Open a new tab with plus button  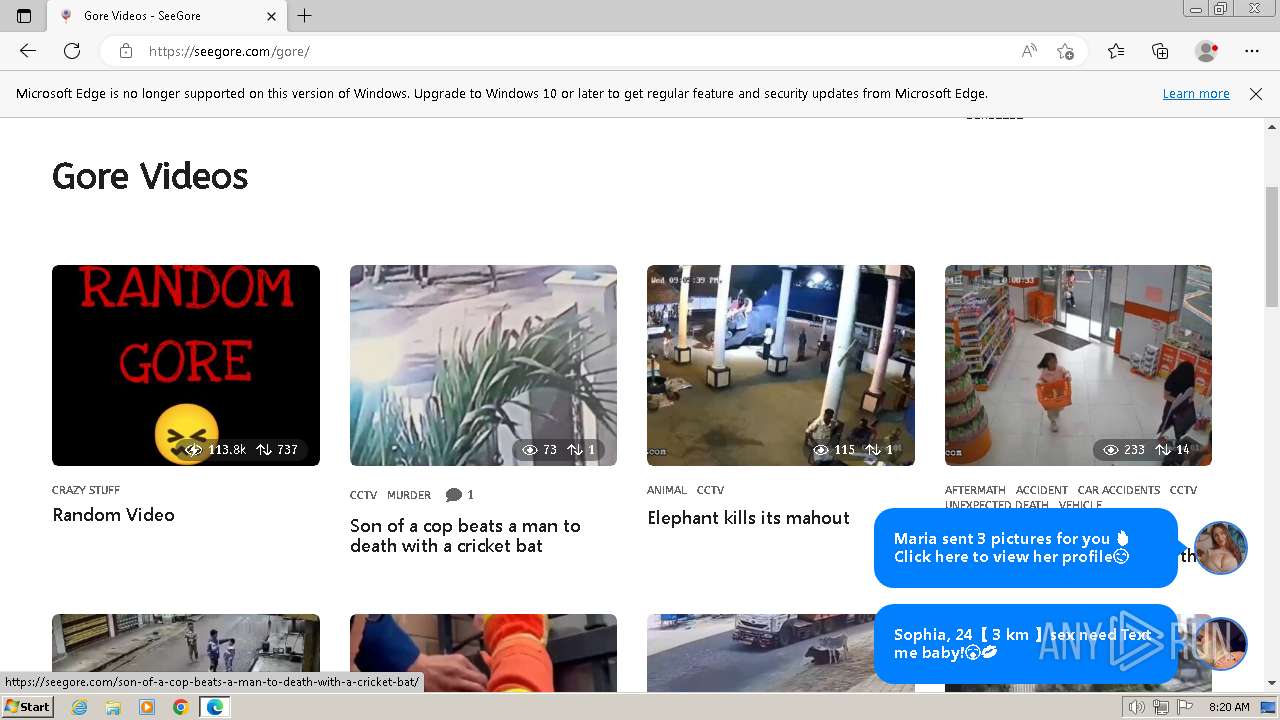305,16
